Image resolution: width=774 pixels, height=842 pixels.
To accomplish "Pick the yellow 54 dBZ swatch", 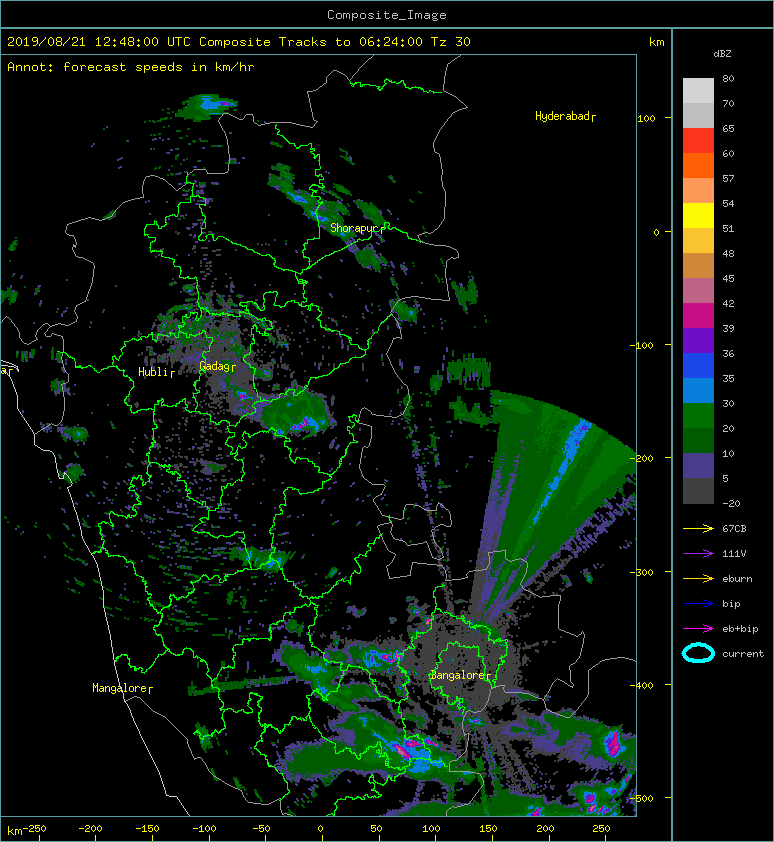I will point(698,215).
